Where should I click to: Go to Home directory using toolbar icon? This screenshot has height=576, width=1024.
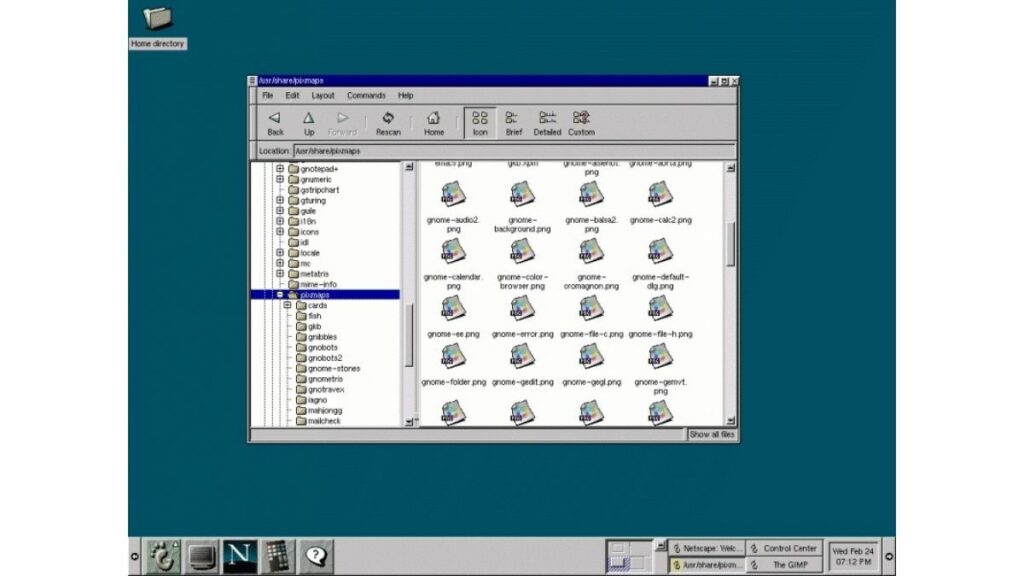pyautogui.click(x=434, y=120)
